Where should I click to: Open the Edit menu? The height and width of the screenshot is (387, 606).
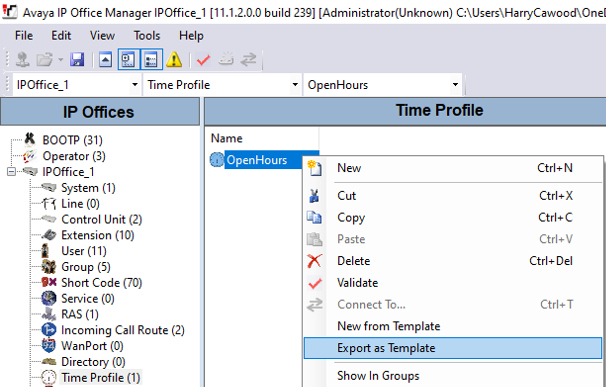tap(61, 36)
